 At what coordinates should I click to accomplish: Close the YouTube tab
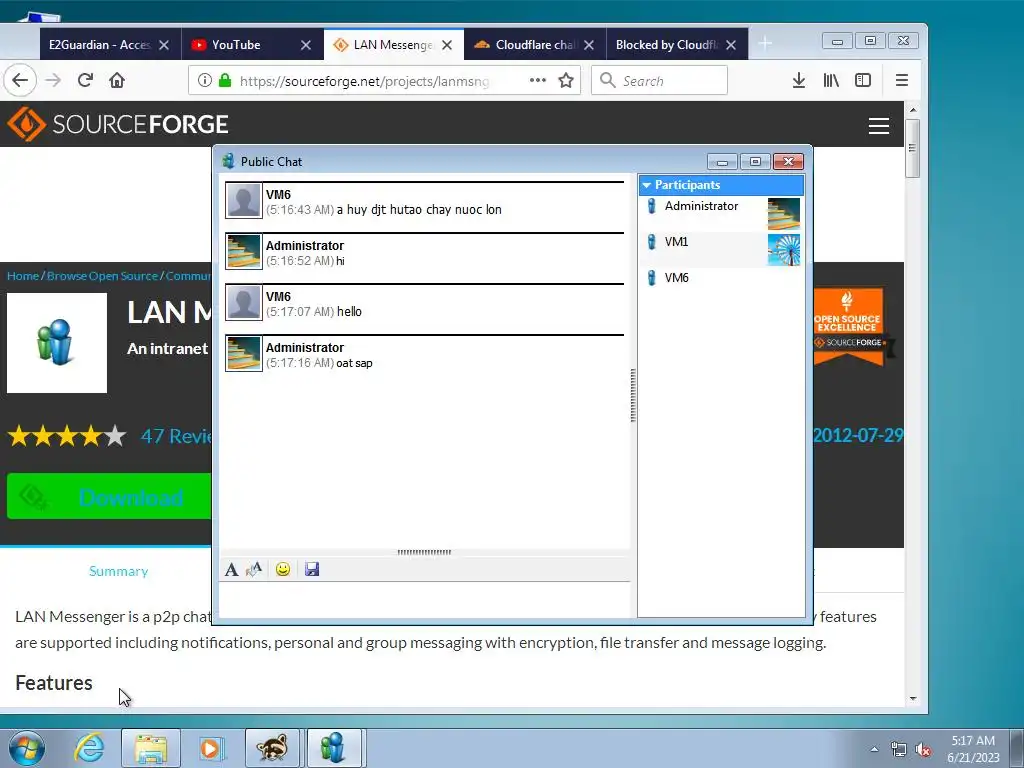pyautogui.click(x=306, y=45)
